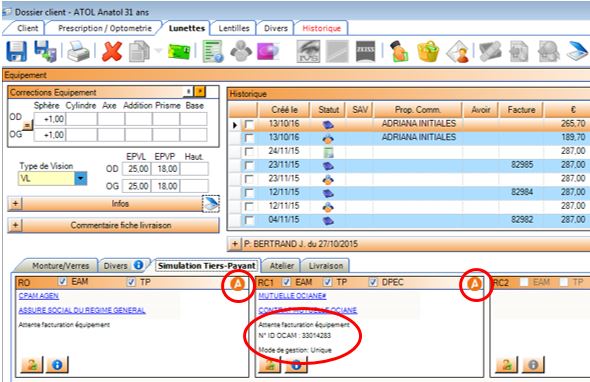Open the MUTUELLE OCIANE# link
This screenshot has height=382, width=590.
[x=292, y=296]
